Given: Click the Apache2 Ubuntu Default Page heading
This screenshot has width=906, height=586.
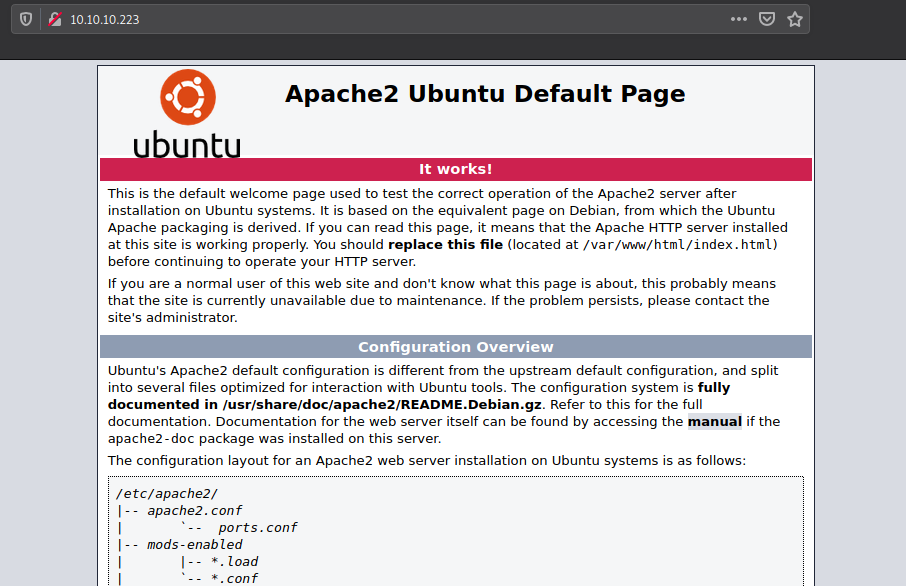Looking at the screenshot, I should (485, 94).
